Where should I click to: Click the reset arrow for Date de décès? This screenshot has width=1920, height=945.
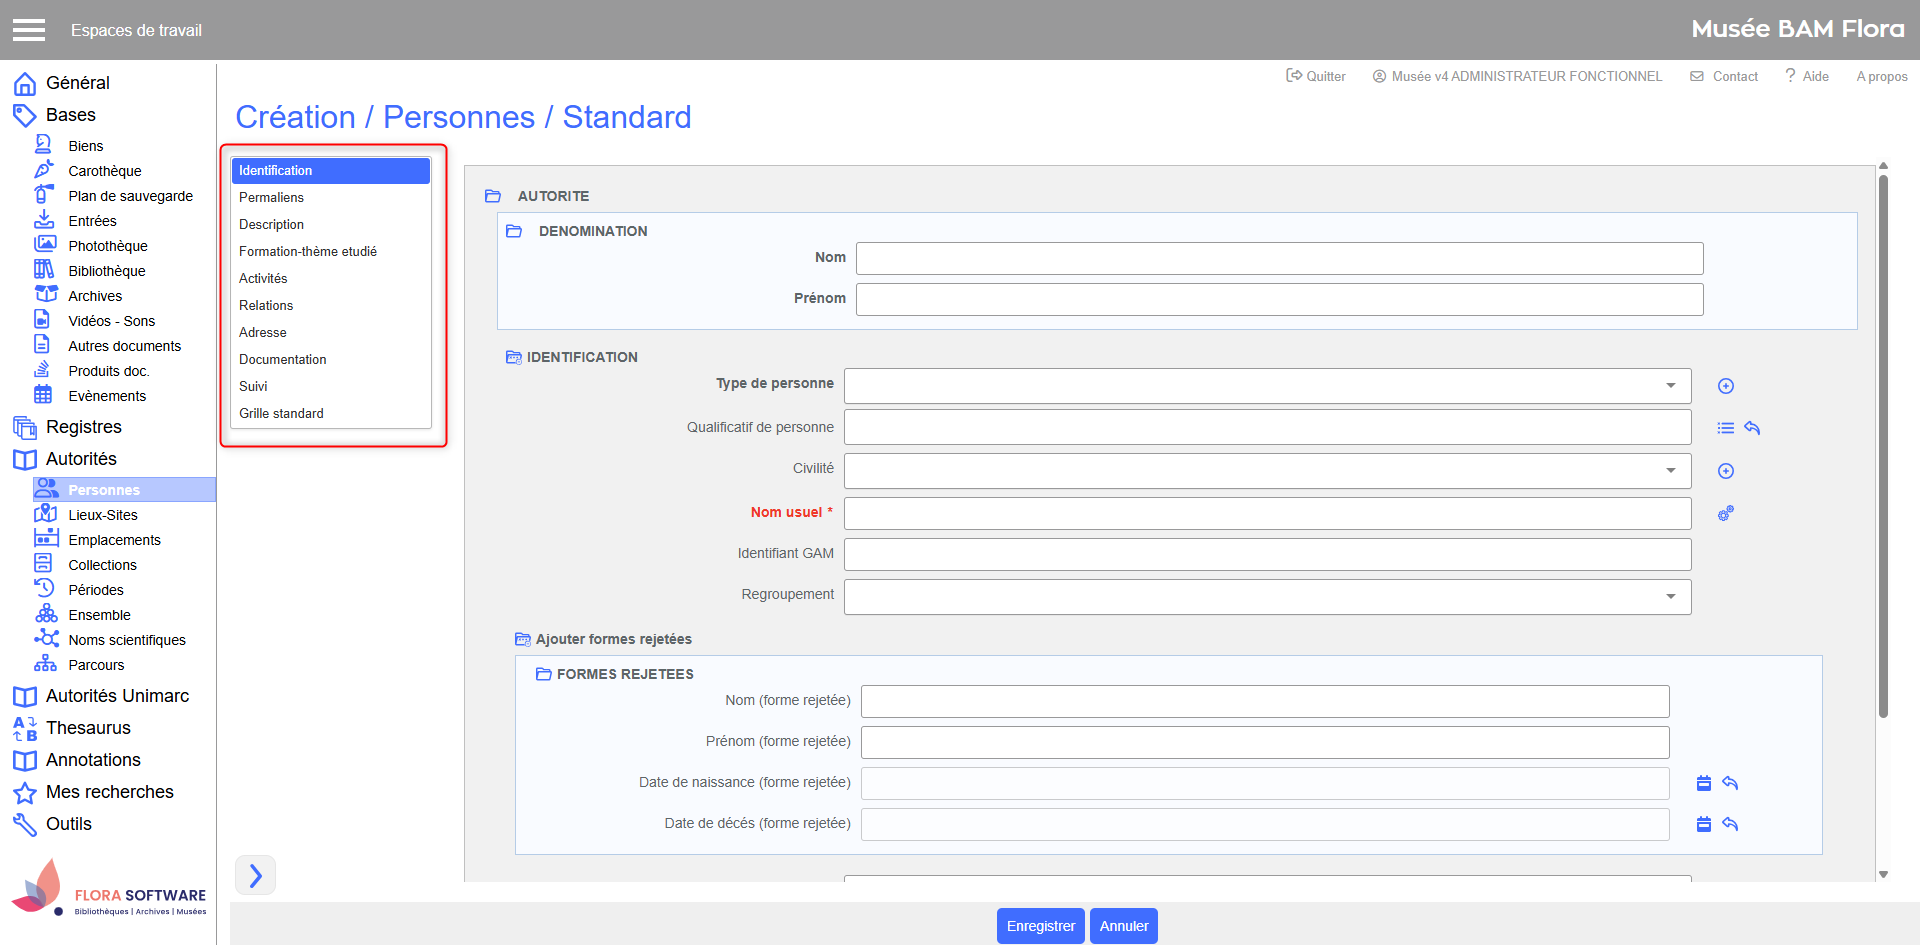(x=1730, y=824)
